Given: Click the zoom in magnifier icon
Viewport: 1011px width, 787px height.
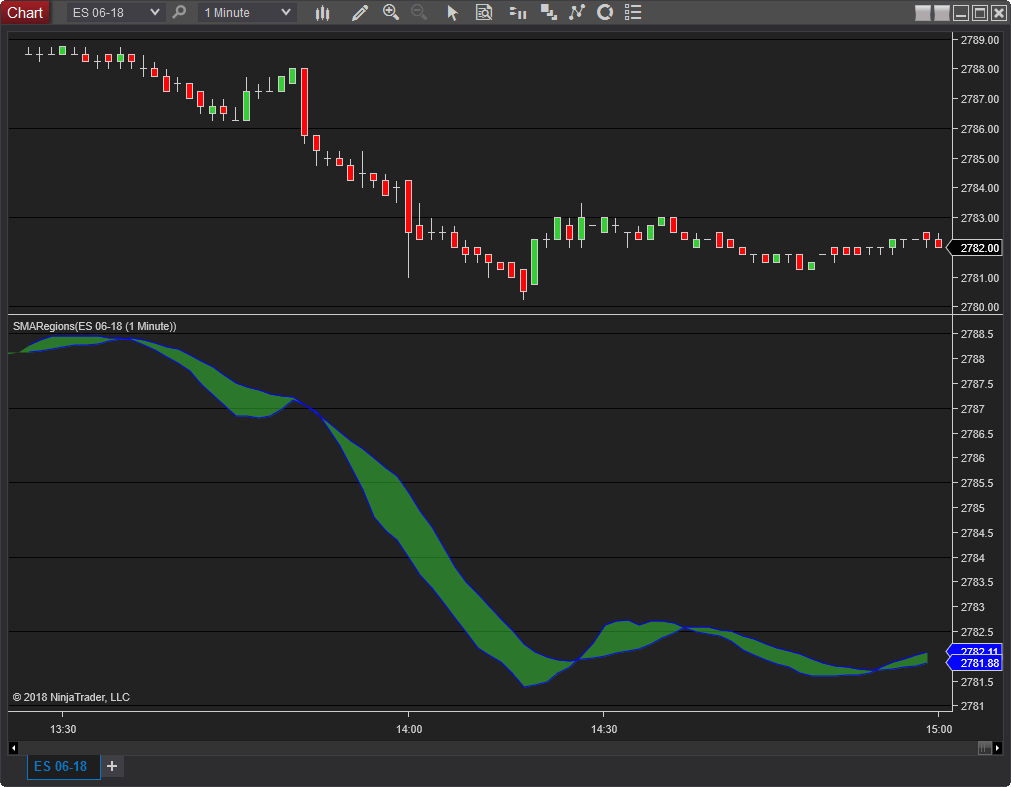Looking at the screenshot, I should (x=391, y=12).
